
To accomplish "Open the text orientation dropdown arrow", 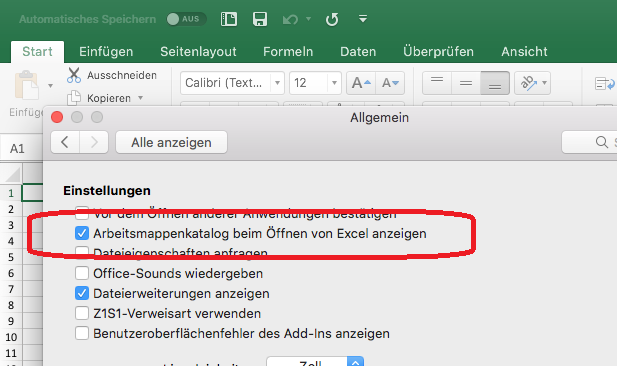I will [545, 83].
